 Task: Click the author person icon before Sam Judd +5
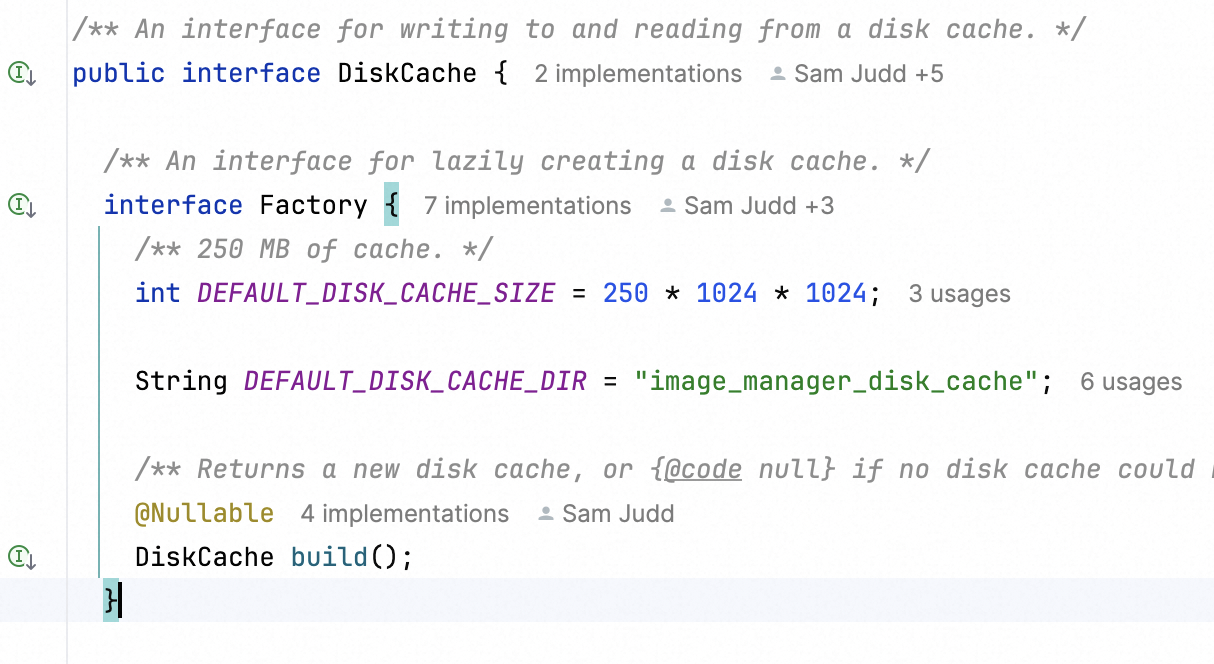pyautogui.click(x=778, y=74)
